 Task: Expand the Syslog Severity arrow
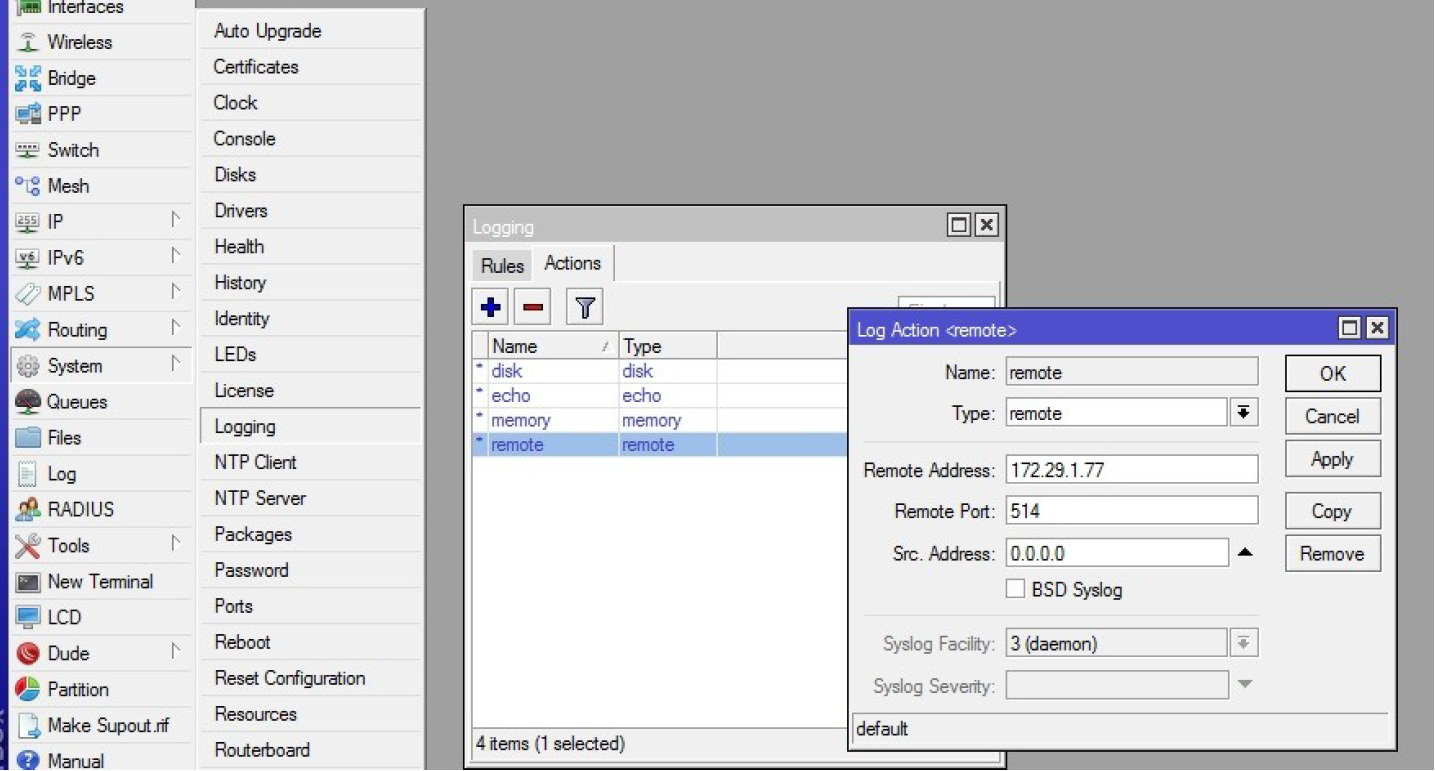click(1245, 685)
